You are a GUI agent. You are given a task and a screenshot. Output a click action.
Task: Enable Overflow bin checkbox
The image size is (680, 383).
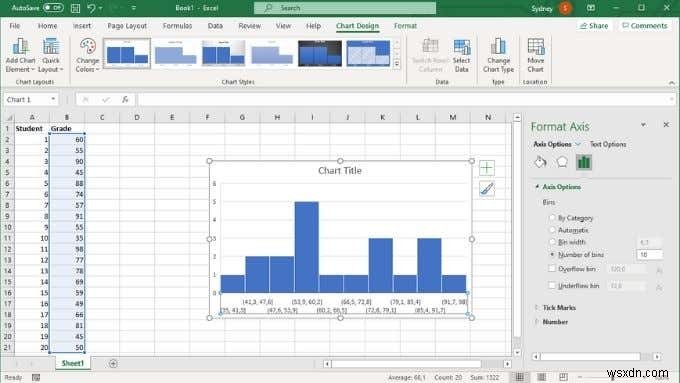pyautogui.click(x=552, y=268)
